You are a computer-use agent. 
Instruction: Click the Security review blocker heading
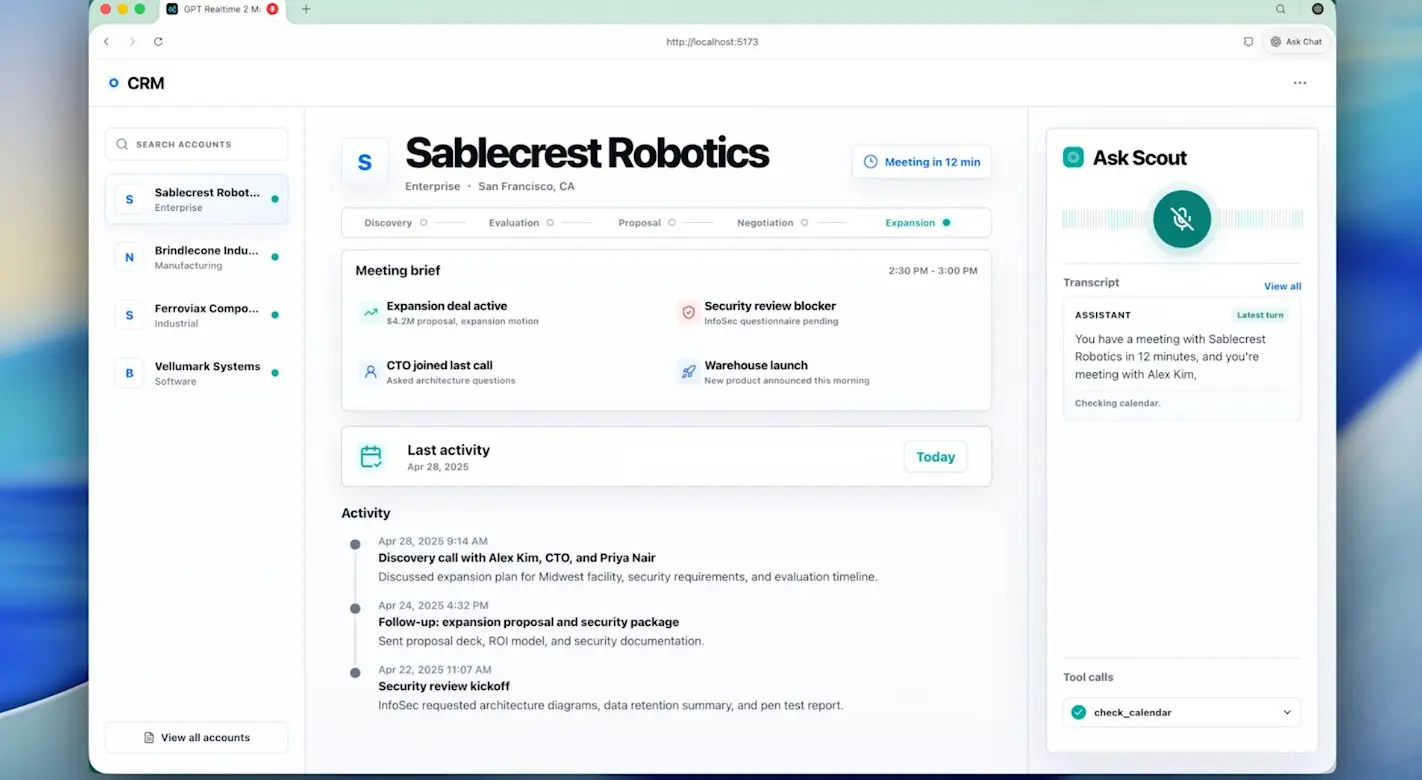[770, 306]
